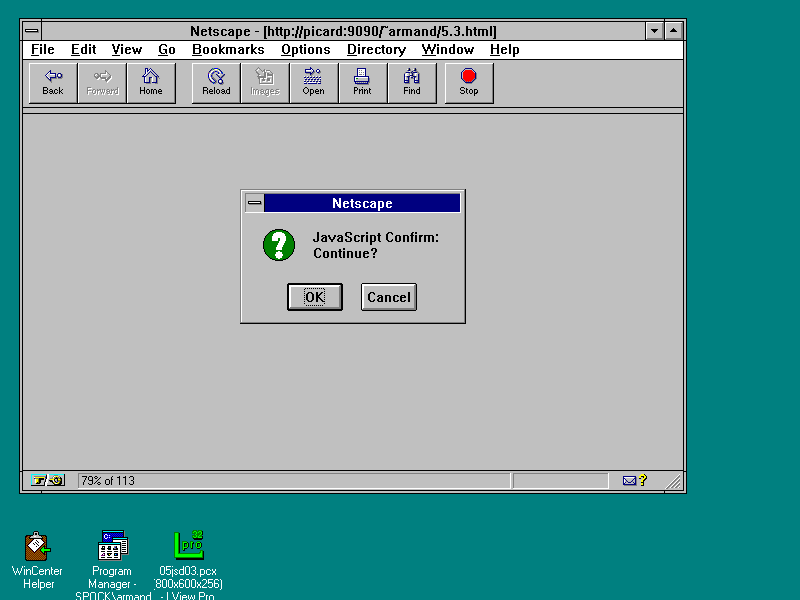Click the 79% of 113 loading progress field
This screenshot has height=600, width=800.
click(293, 481)
